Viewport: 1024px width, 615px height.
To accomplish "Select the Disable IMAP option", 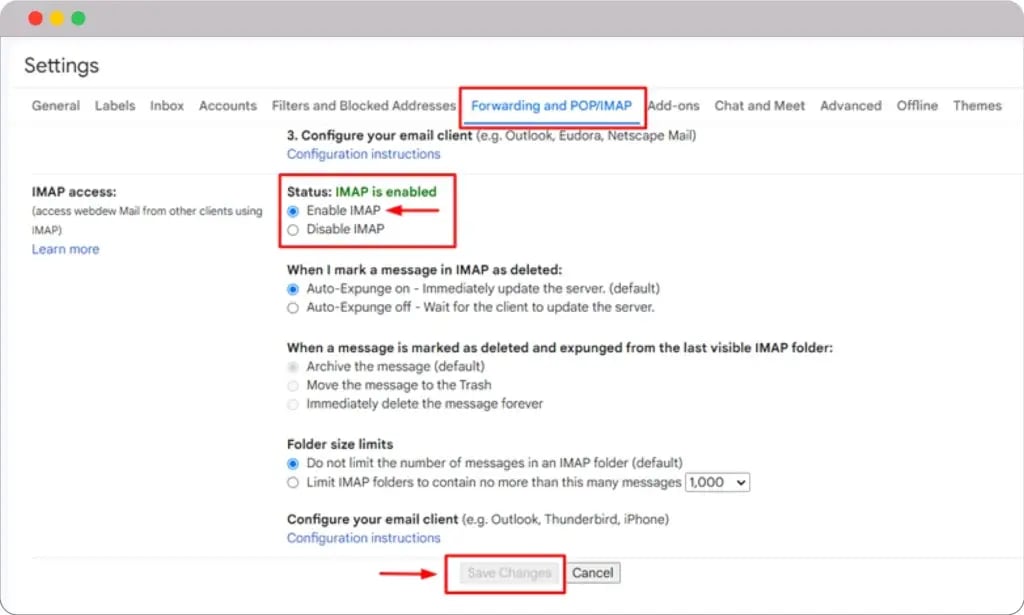I will tap(292, 229).
